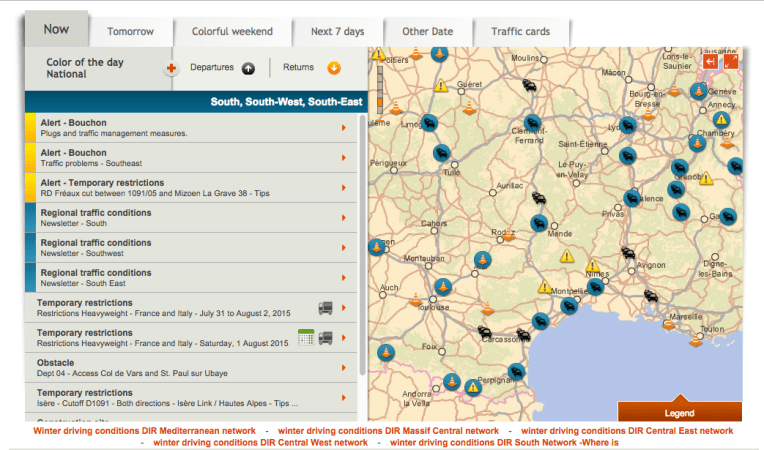Open the map Legend button

click(x=680, y=412)
